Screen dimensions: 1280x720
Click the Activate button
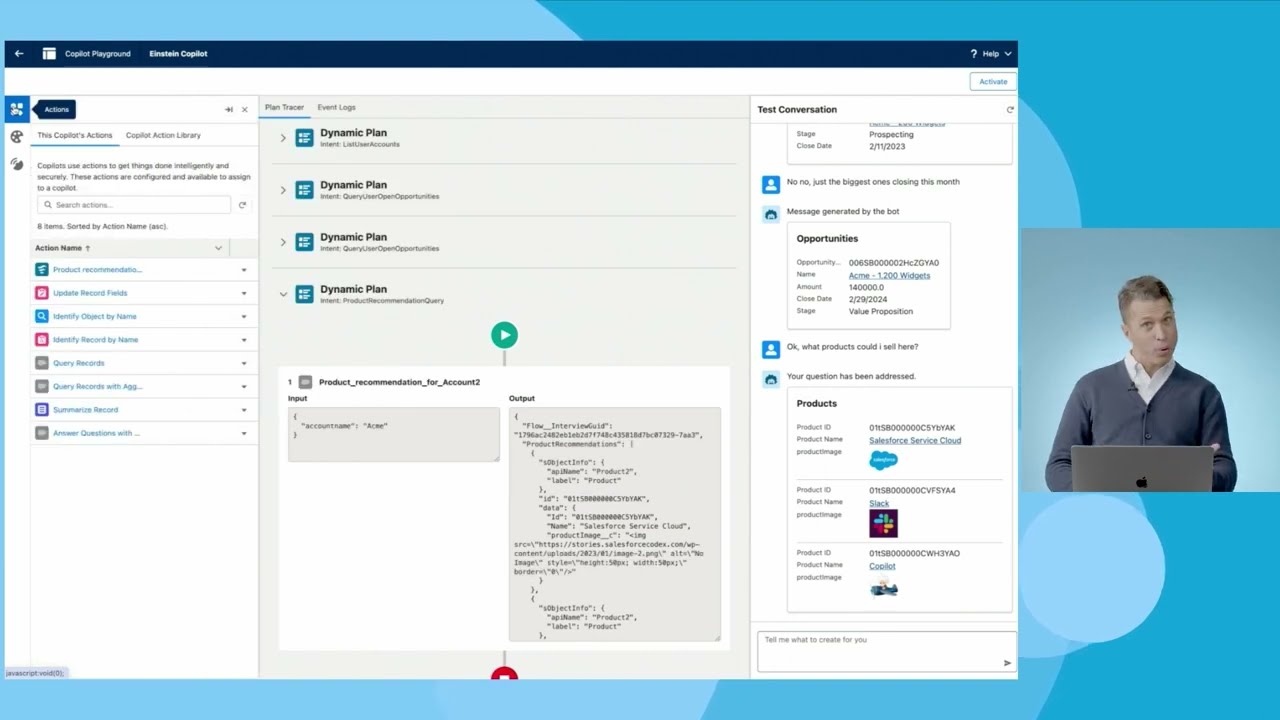coord(993,82)
